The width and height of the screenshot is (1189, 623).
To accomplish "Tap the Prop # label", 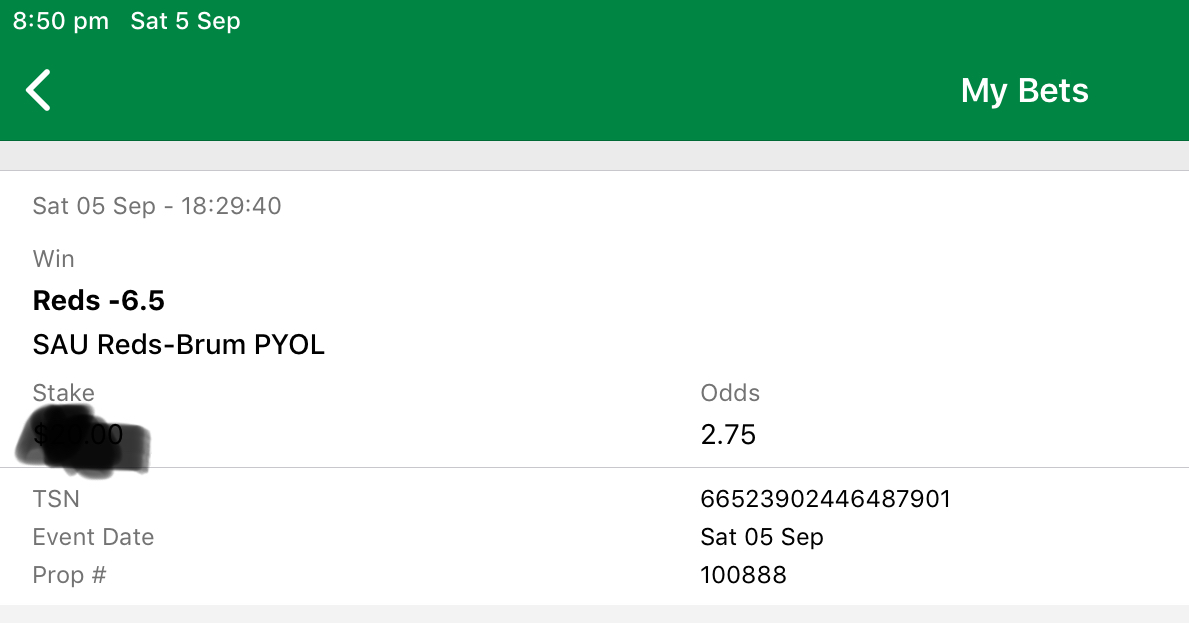I will (69, 575).
